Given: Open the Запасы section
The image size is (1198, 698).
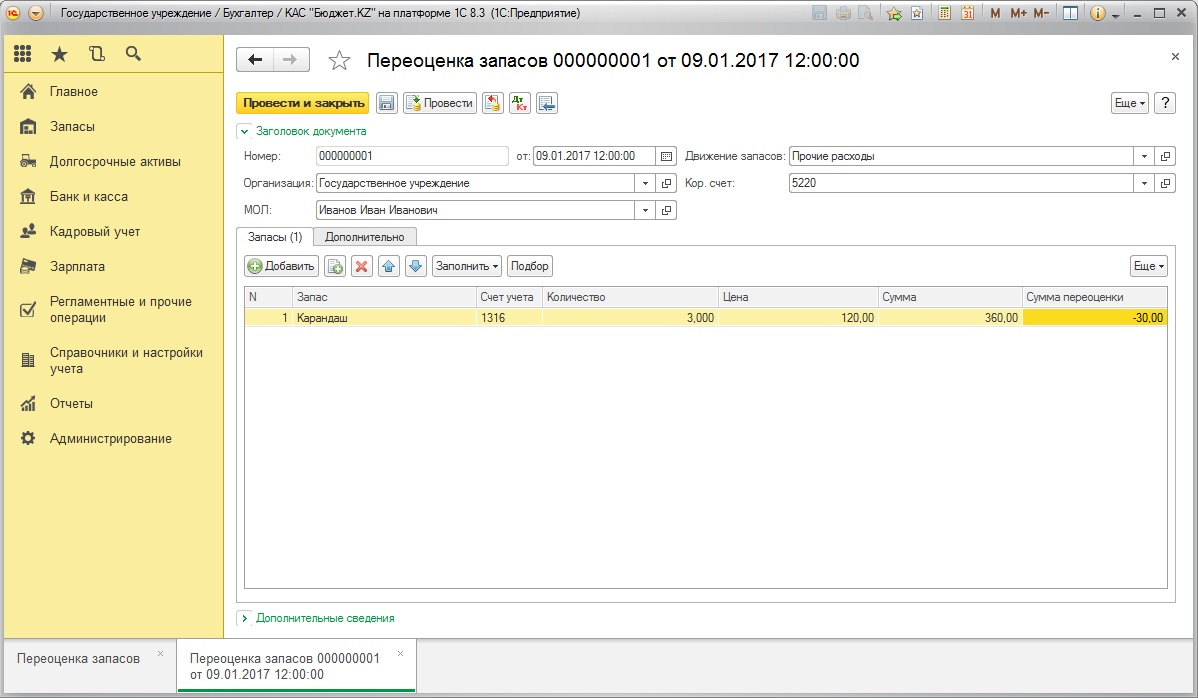Looking at the screenshot, I should [72, 127].
